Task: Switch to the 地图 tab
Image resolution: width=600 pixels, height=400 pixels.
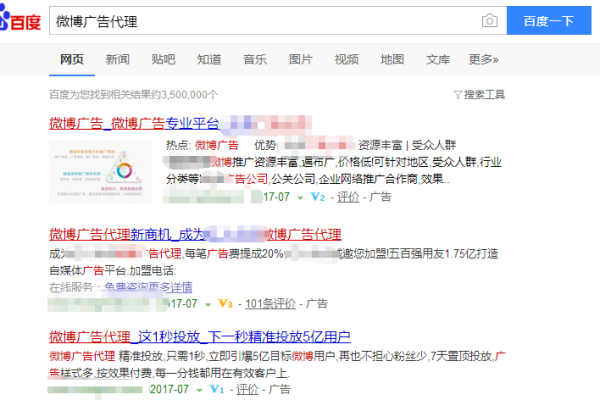Action: (x=392, y=59)
